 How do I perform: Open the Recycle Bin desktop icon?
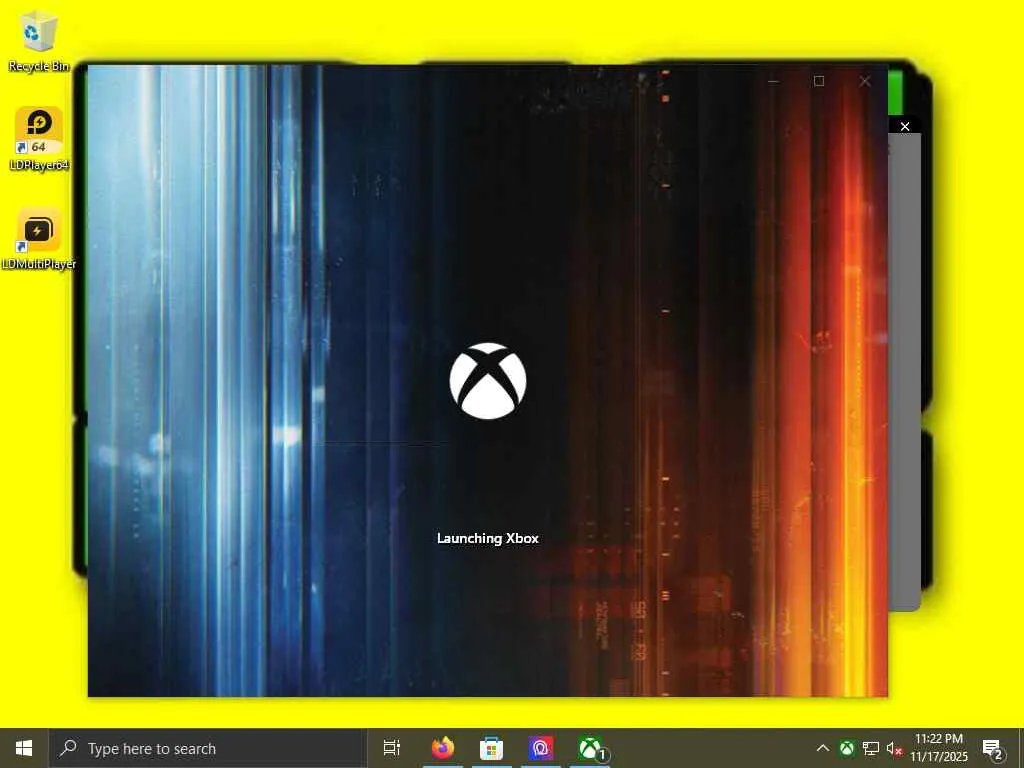38,40
